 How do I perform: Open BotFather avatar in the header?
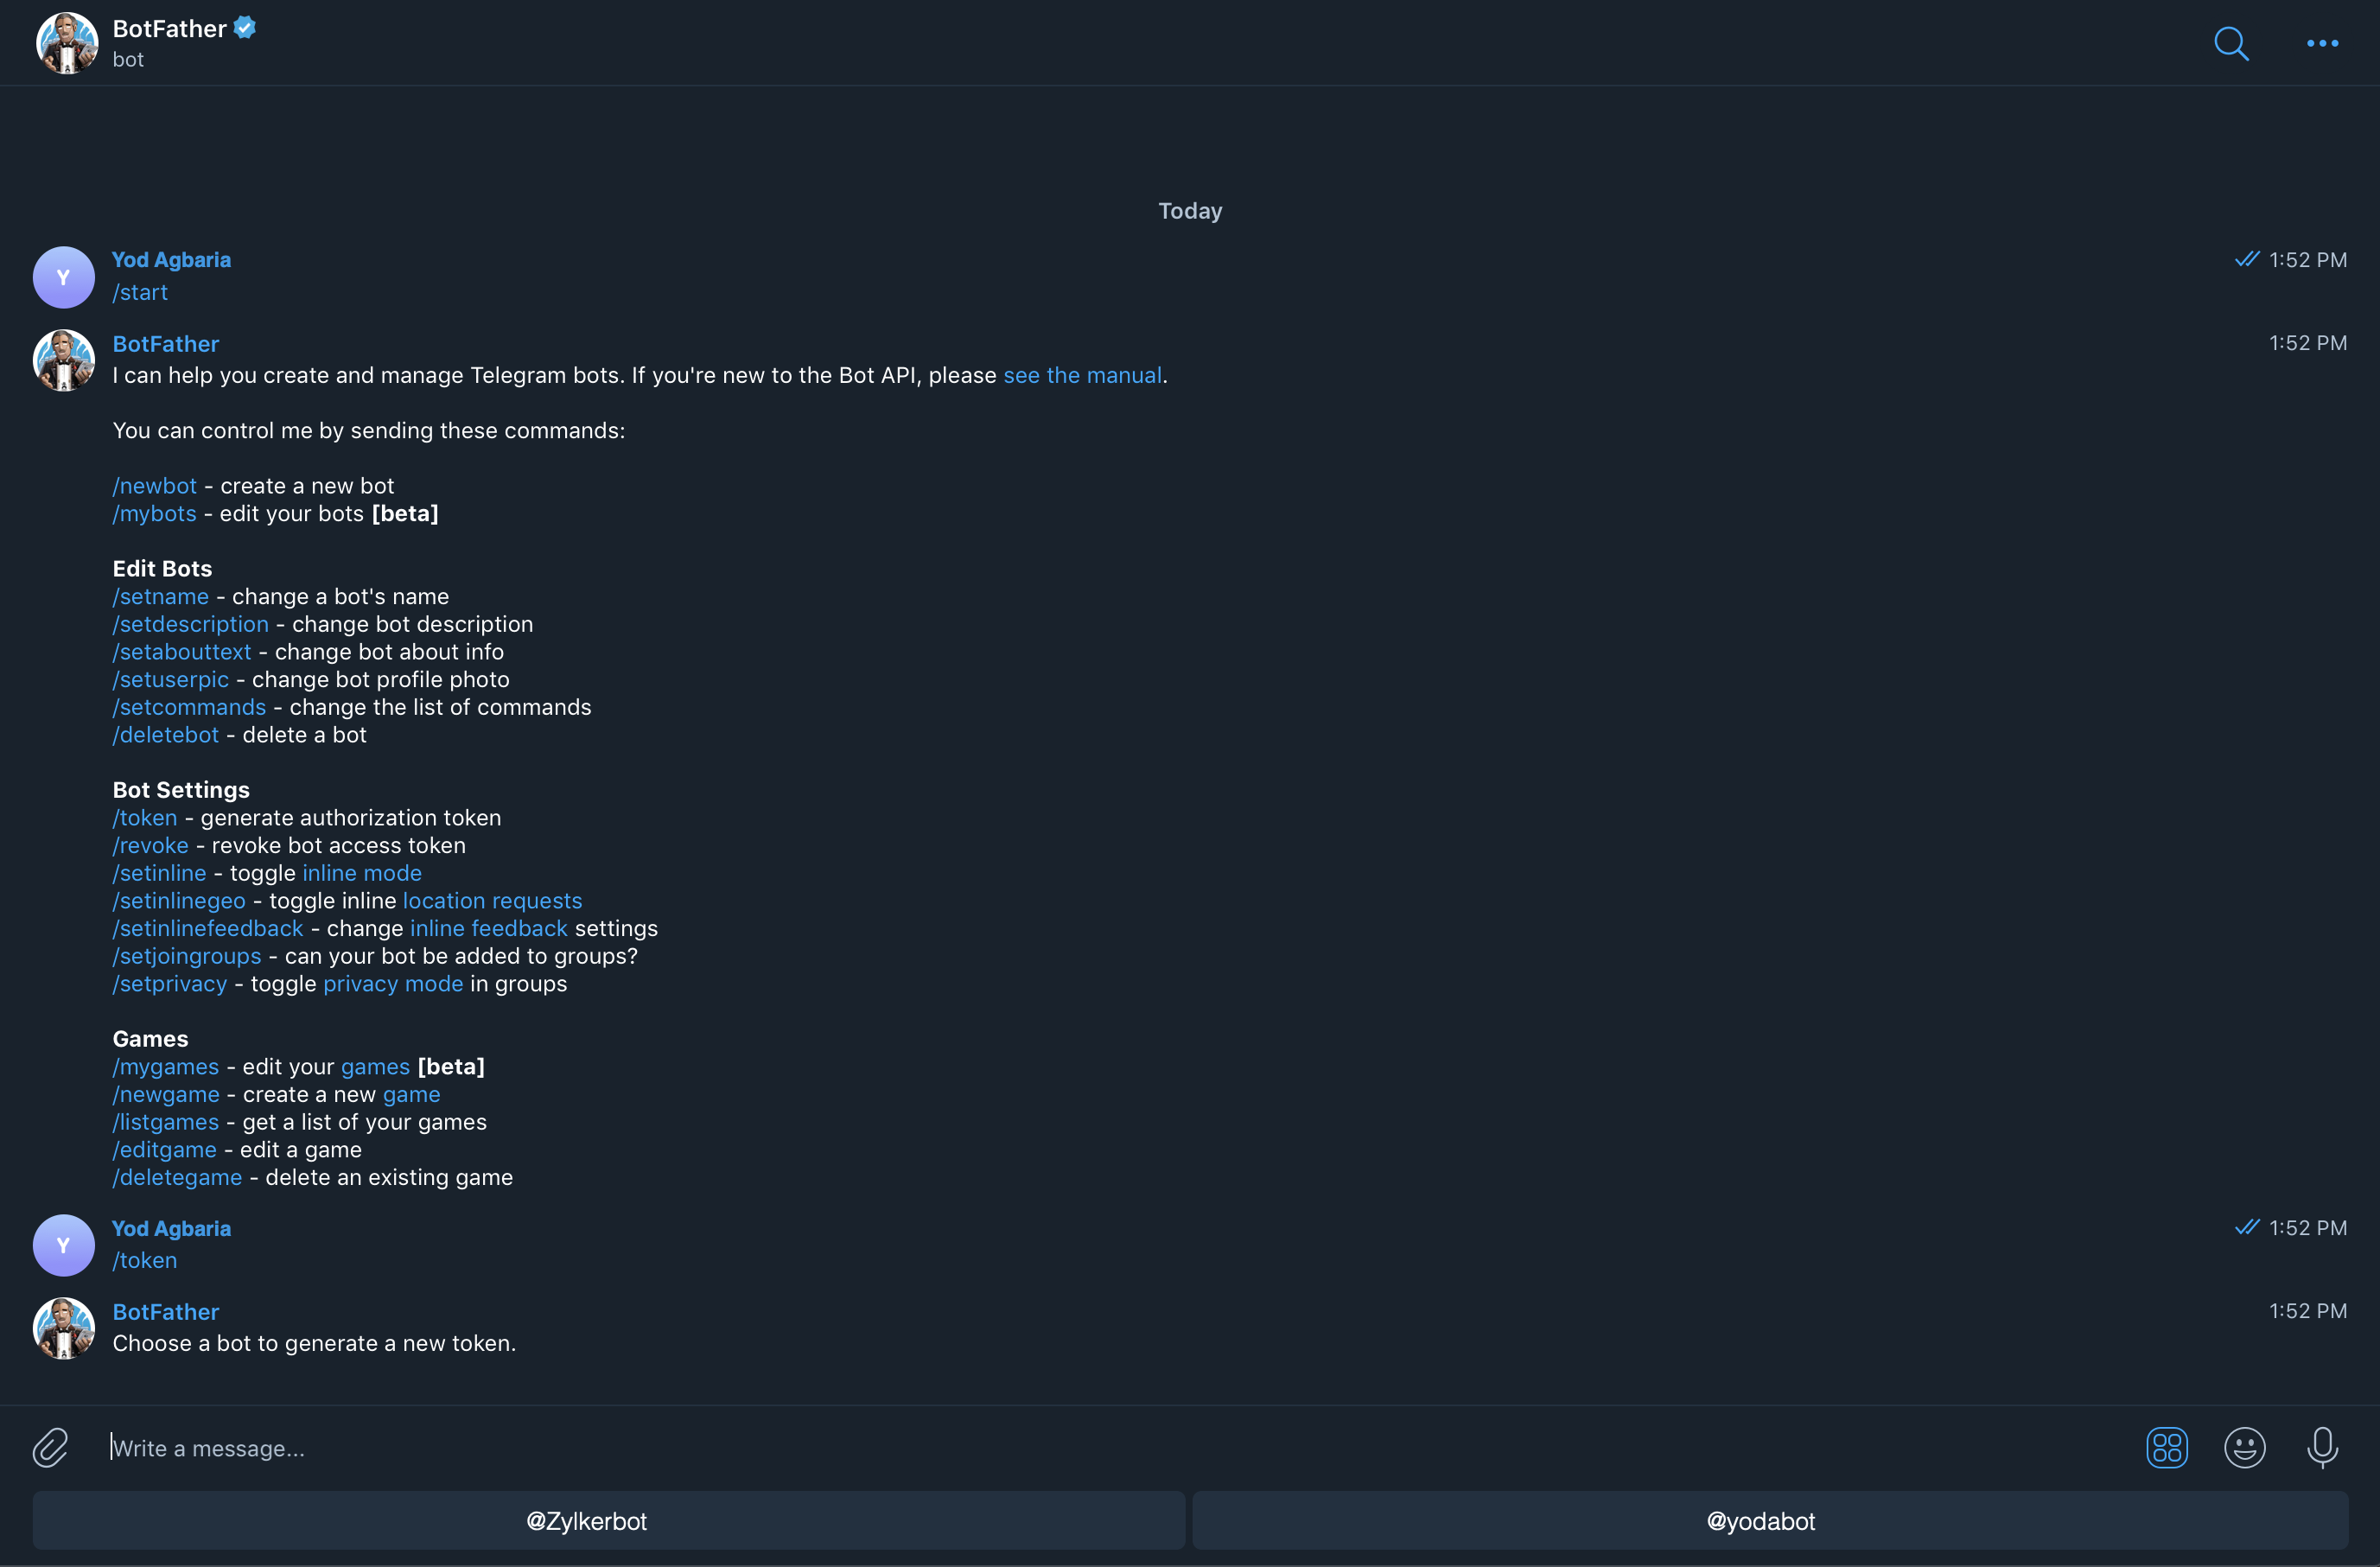point(67,43)
